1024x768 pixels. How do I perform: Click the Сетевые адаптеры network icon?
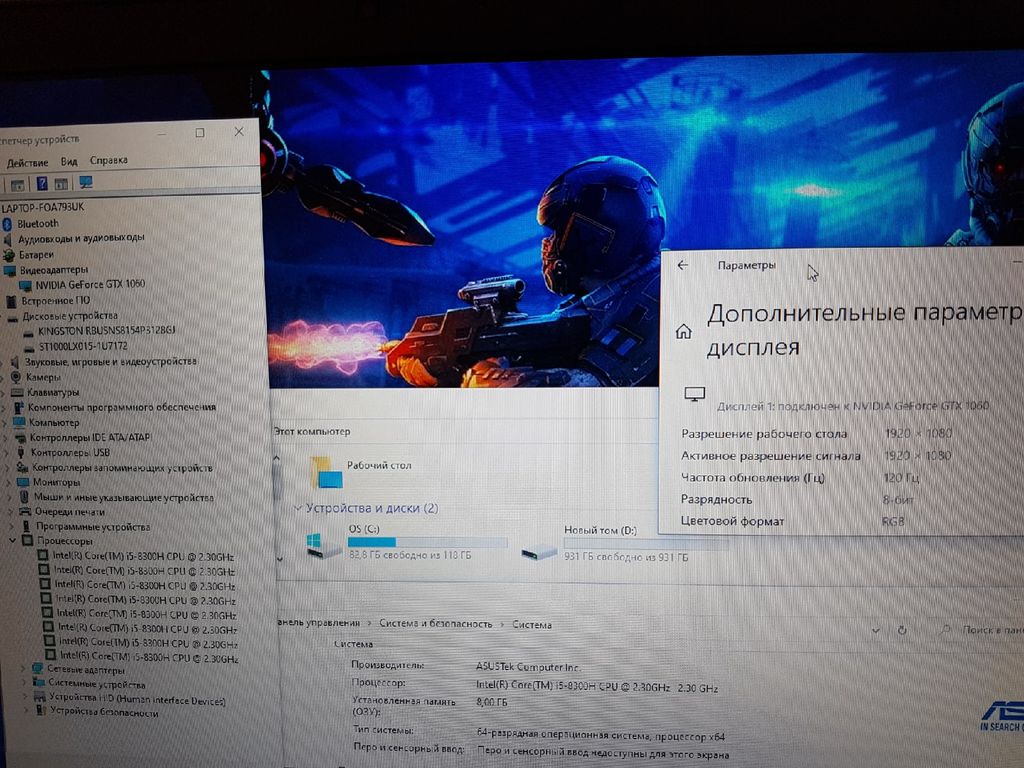pyautogui.click(x=38, y=669)
